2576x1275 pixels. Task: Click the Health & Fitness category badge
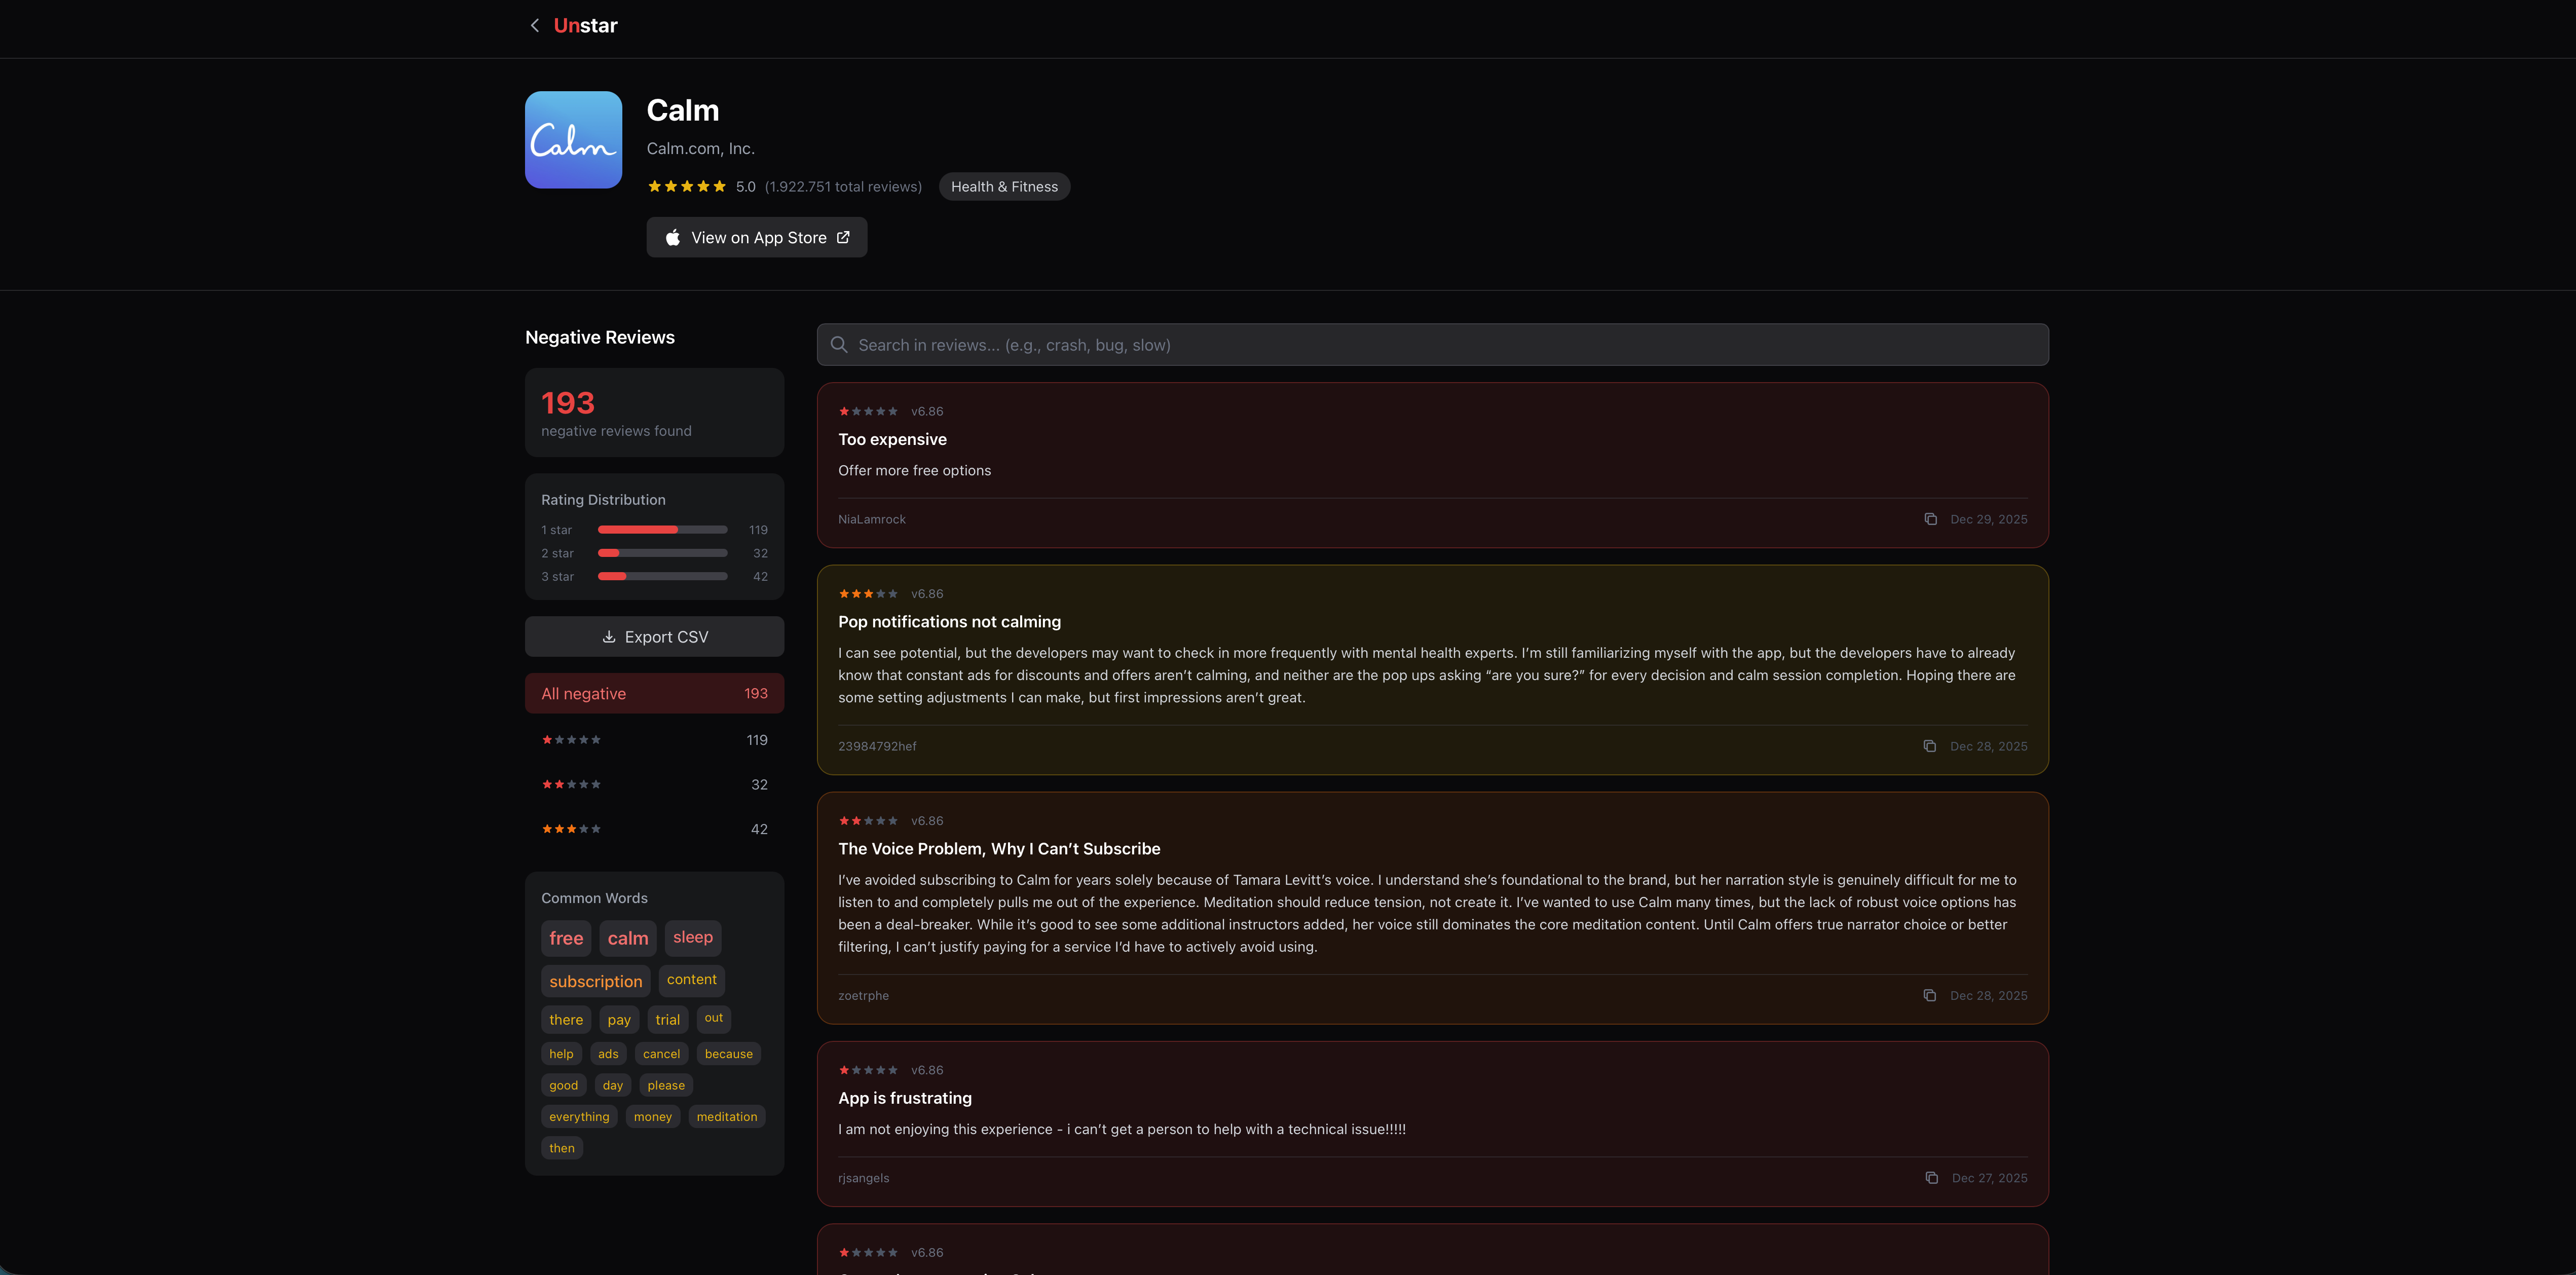click(1004, 186)
